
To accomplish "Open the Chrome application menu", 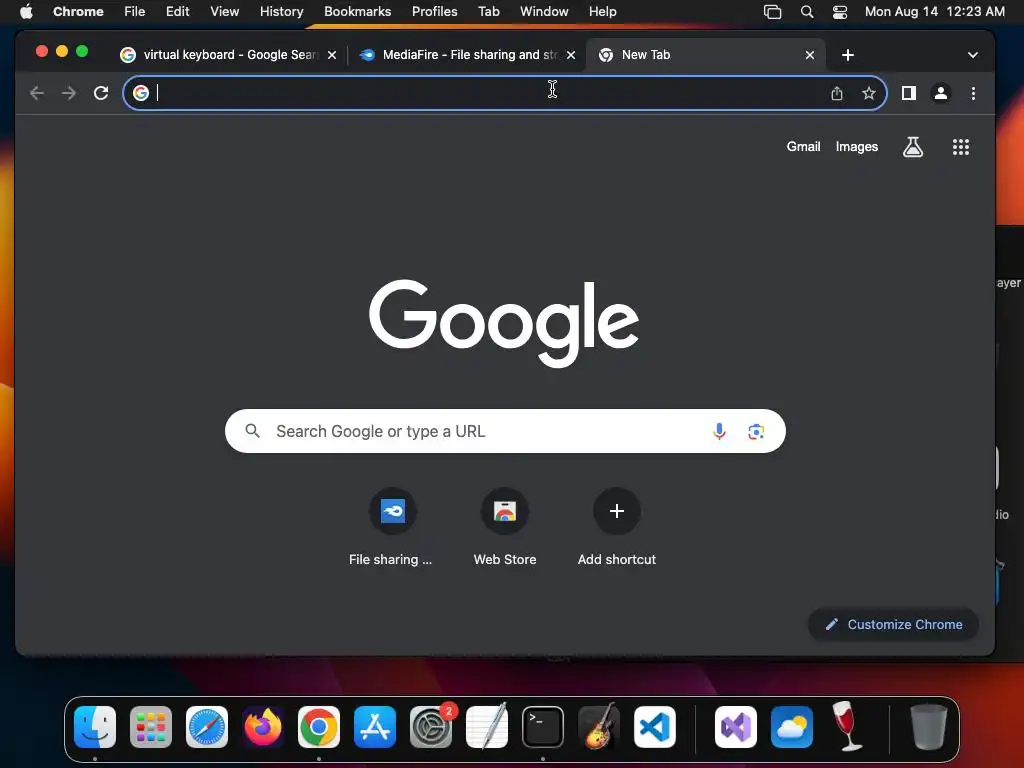I will [78, 12].
